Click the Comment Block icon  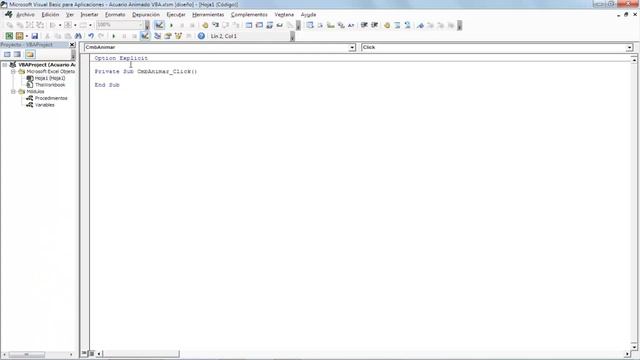click(397, 25)
